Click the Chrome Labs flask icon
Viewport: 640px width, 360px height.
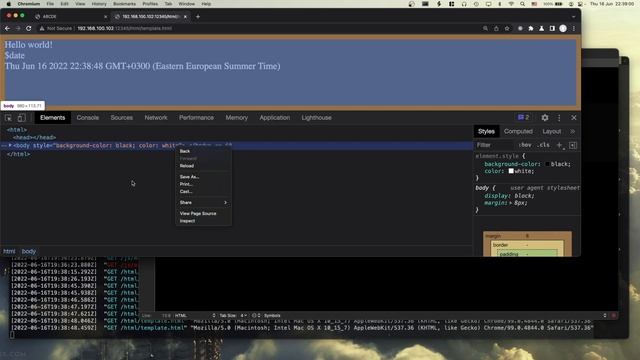coord(542,29)
